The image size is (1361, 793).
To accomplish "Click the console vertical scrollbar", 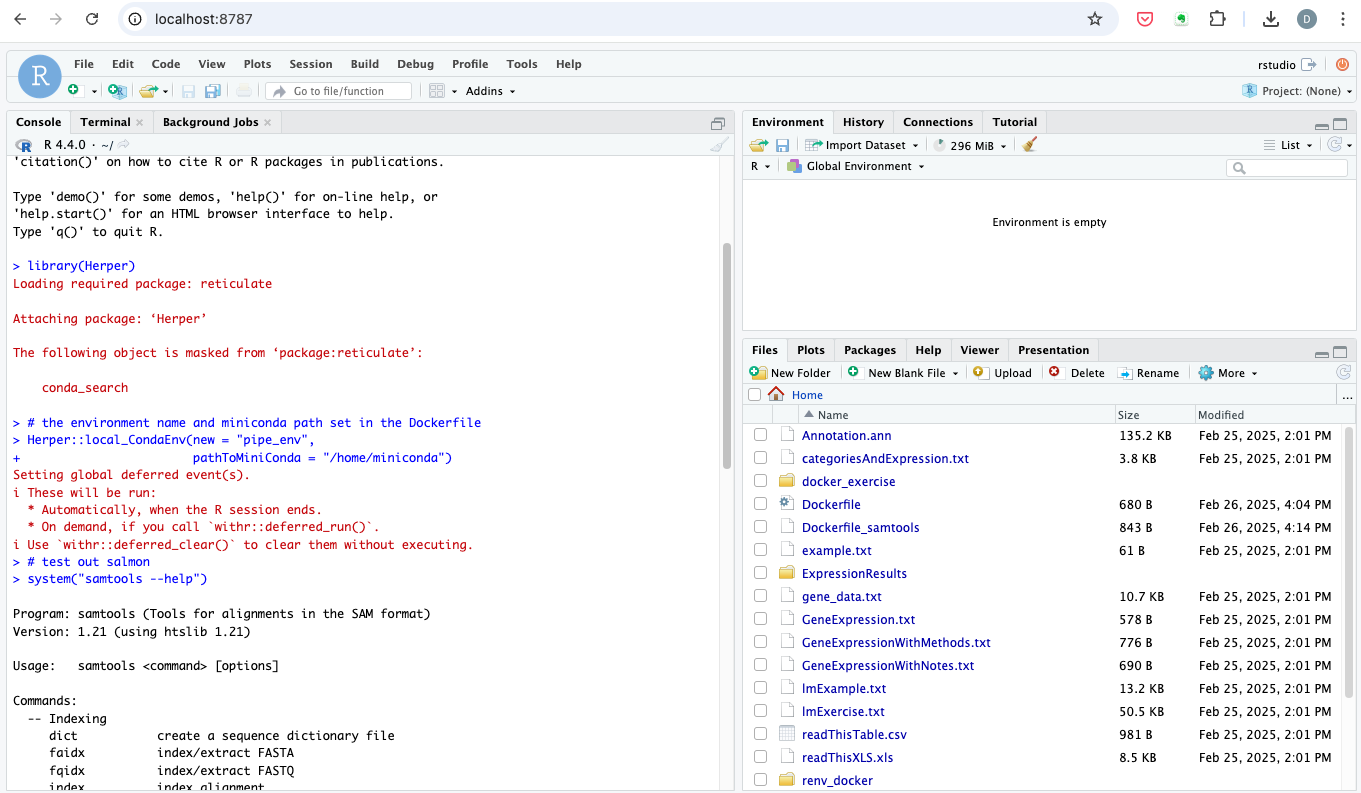I will click(x=727, y=355).
